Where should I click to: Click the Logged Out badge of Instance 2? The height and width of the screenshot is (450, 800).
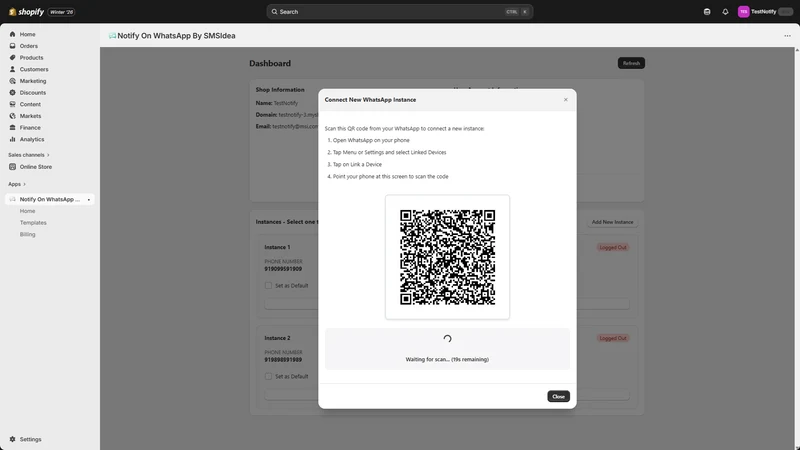coord(613,338)
